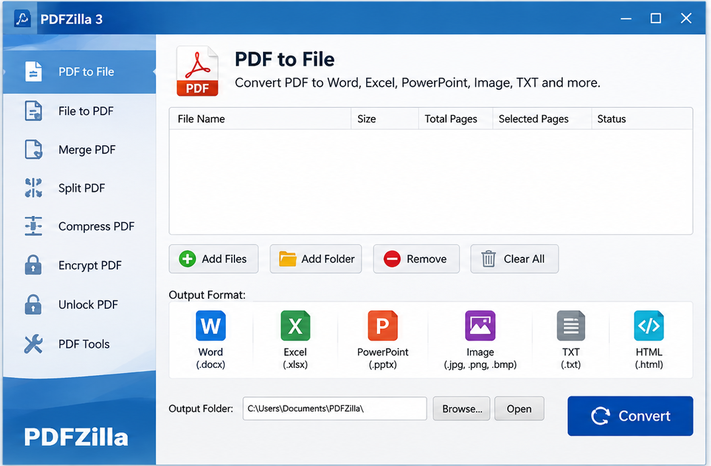Sort by the File Name column header
Viewport: 711px width, 466px height.
[260, 119]
